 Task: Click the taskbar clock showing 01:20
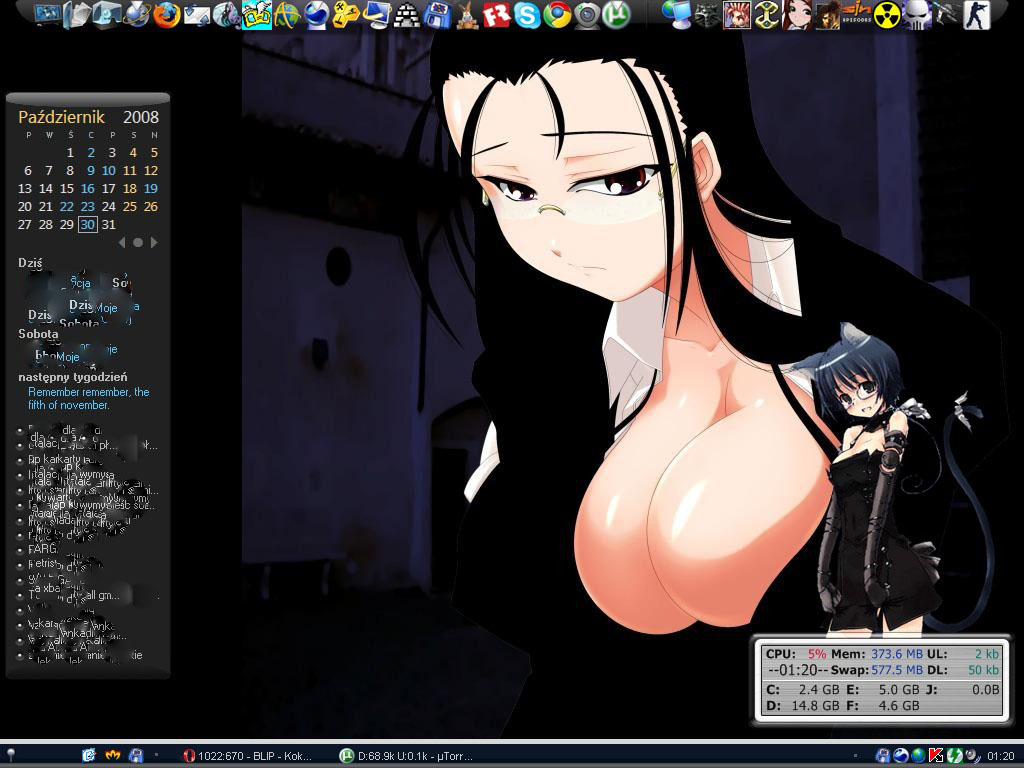click(1000, 756)
